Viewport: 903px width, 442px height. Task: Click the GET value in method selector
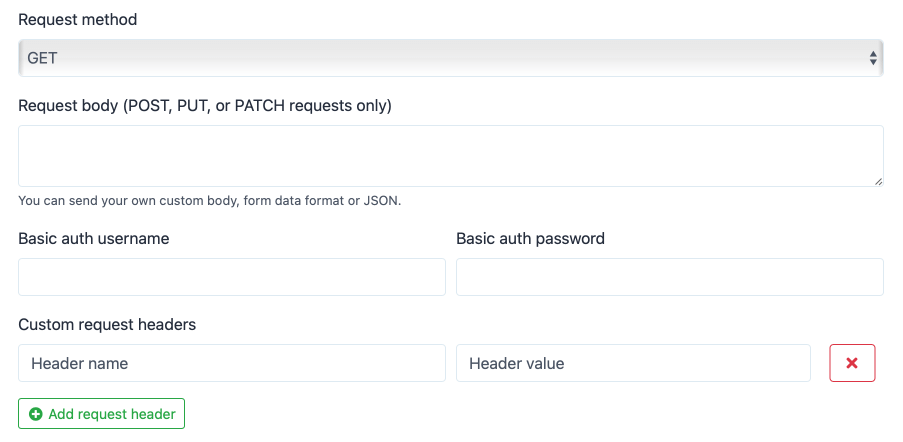pos(42,58)
